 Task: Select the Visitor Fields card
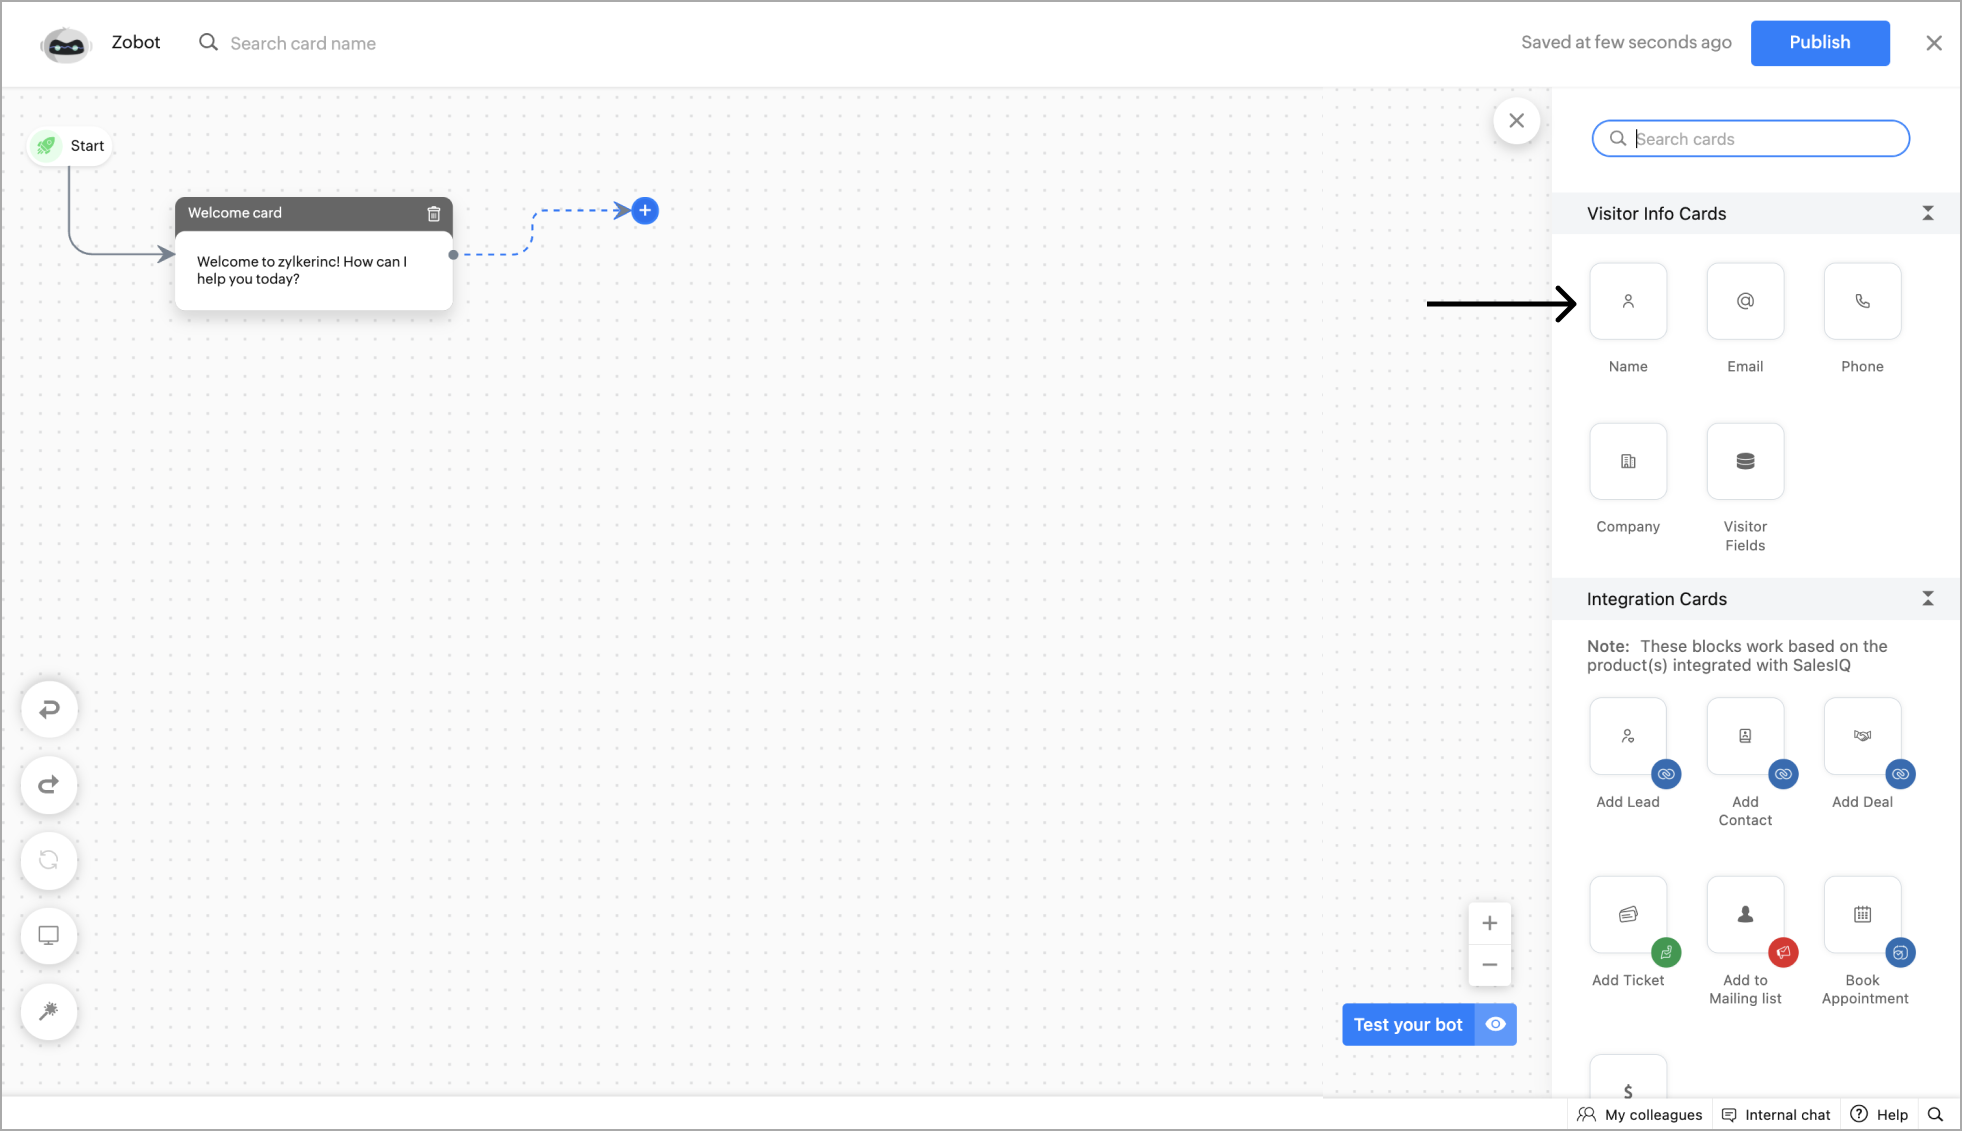pos(1744,462)
